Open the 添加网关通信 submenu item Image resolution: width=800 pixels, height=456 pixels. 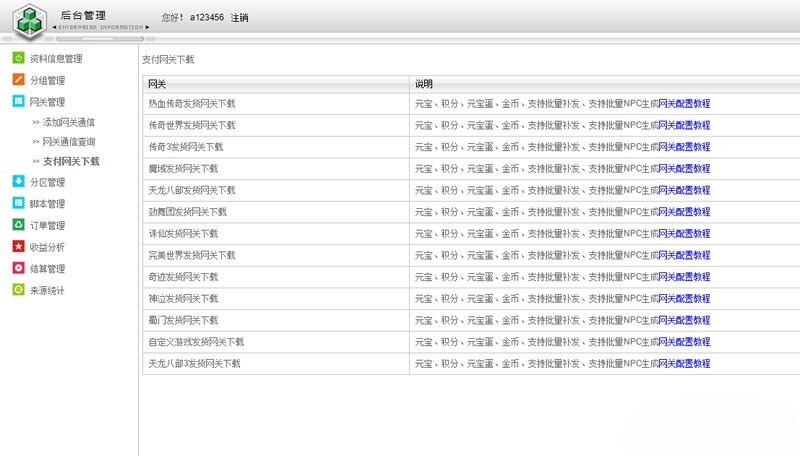tap(68, 122)
